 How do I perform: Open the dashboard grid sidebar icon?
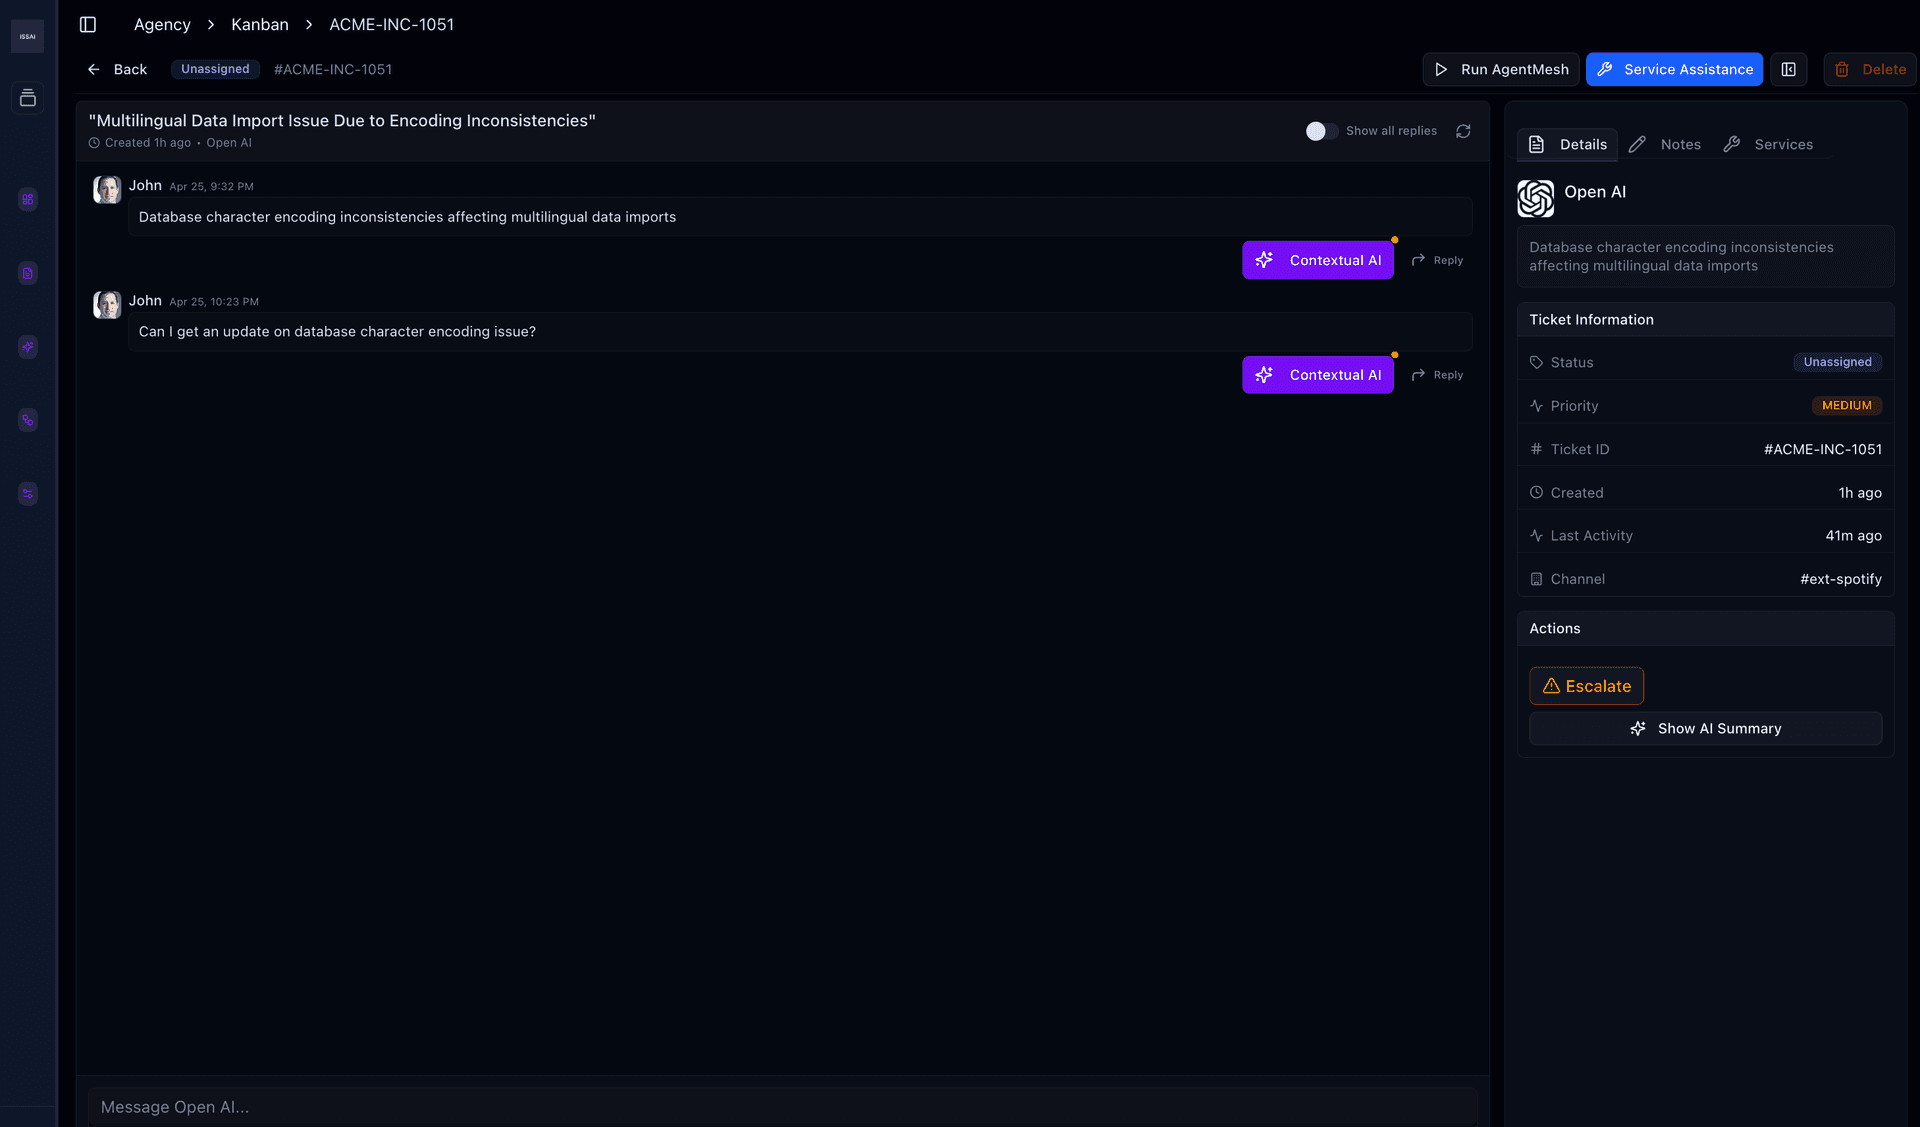28,199
